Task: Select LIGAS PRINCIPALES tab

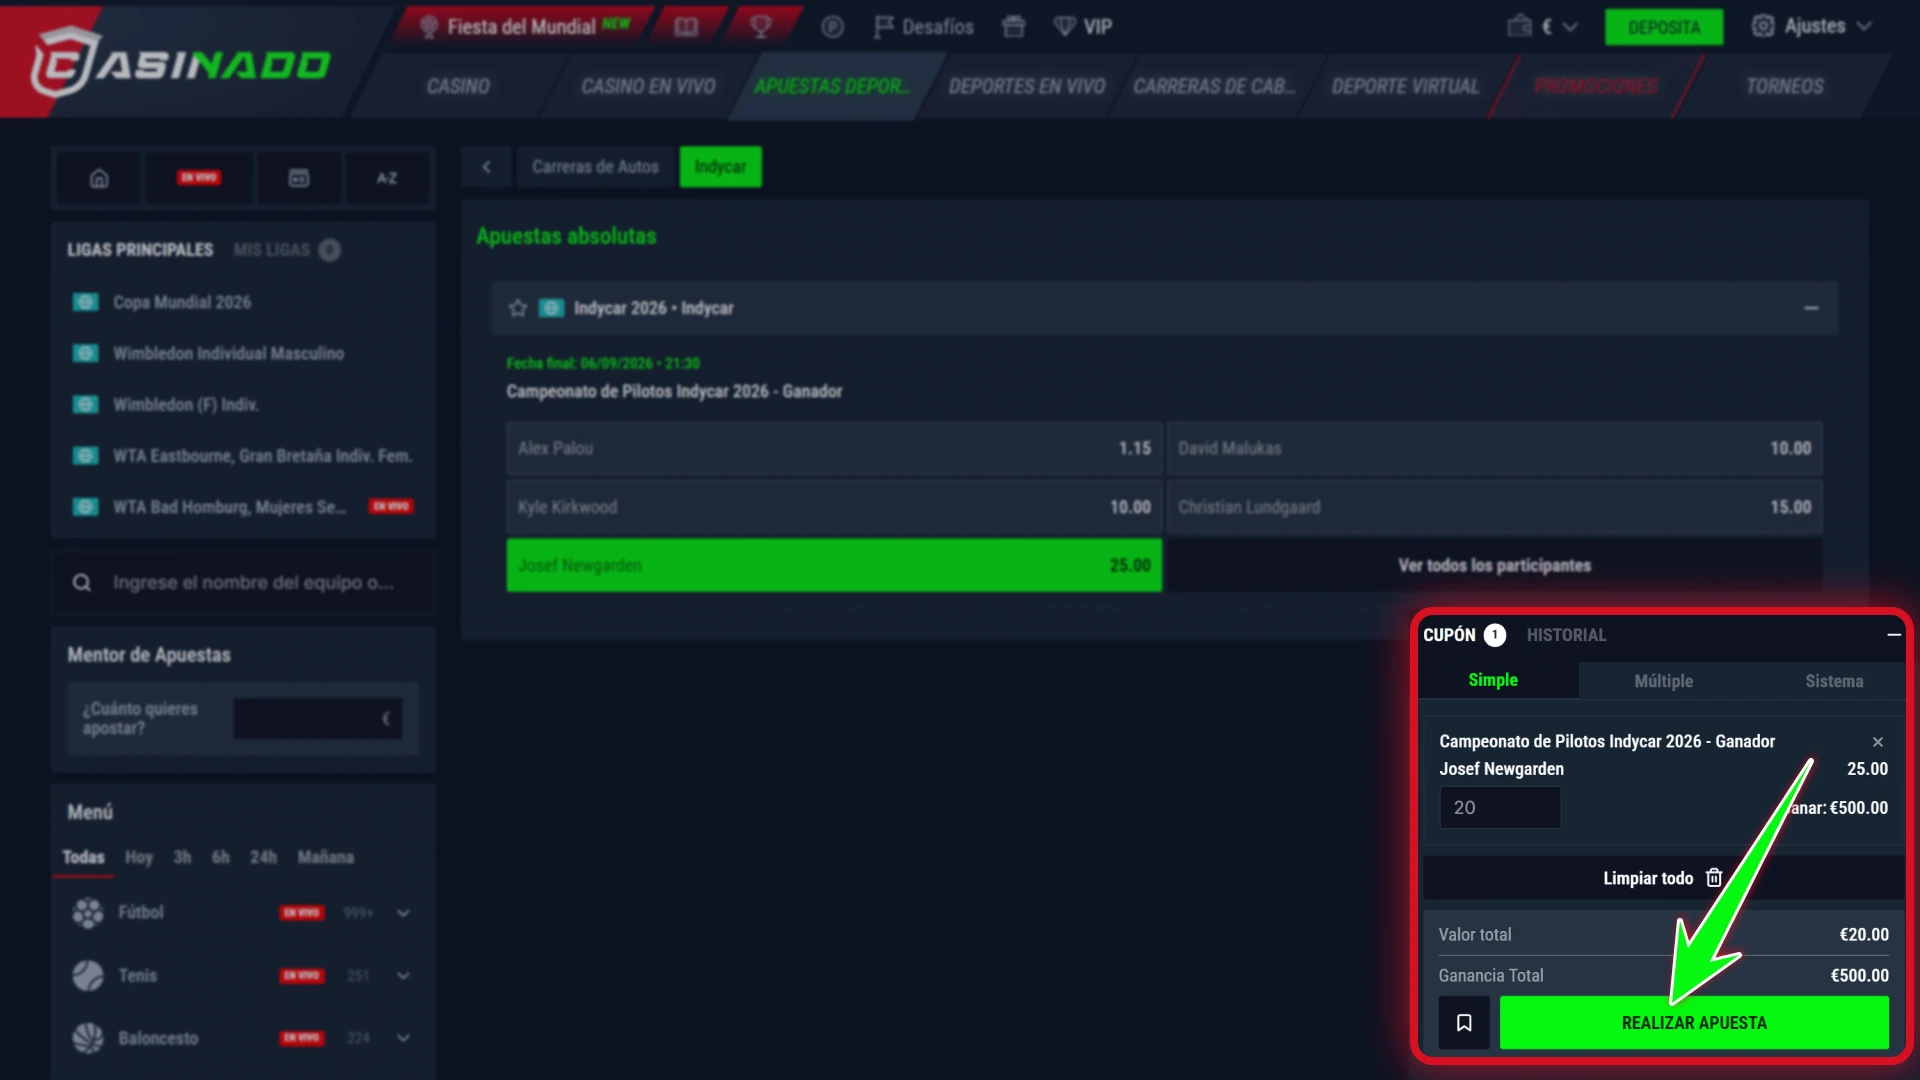Action: [140, 250]
